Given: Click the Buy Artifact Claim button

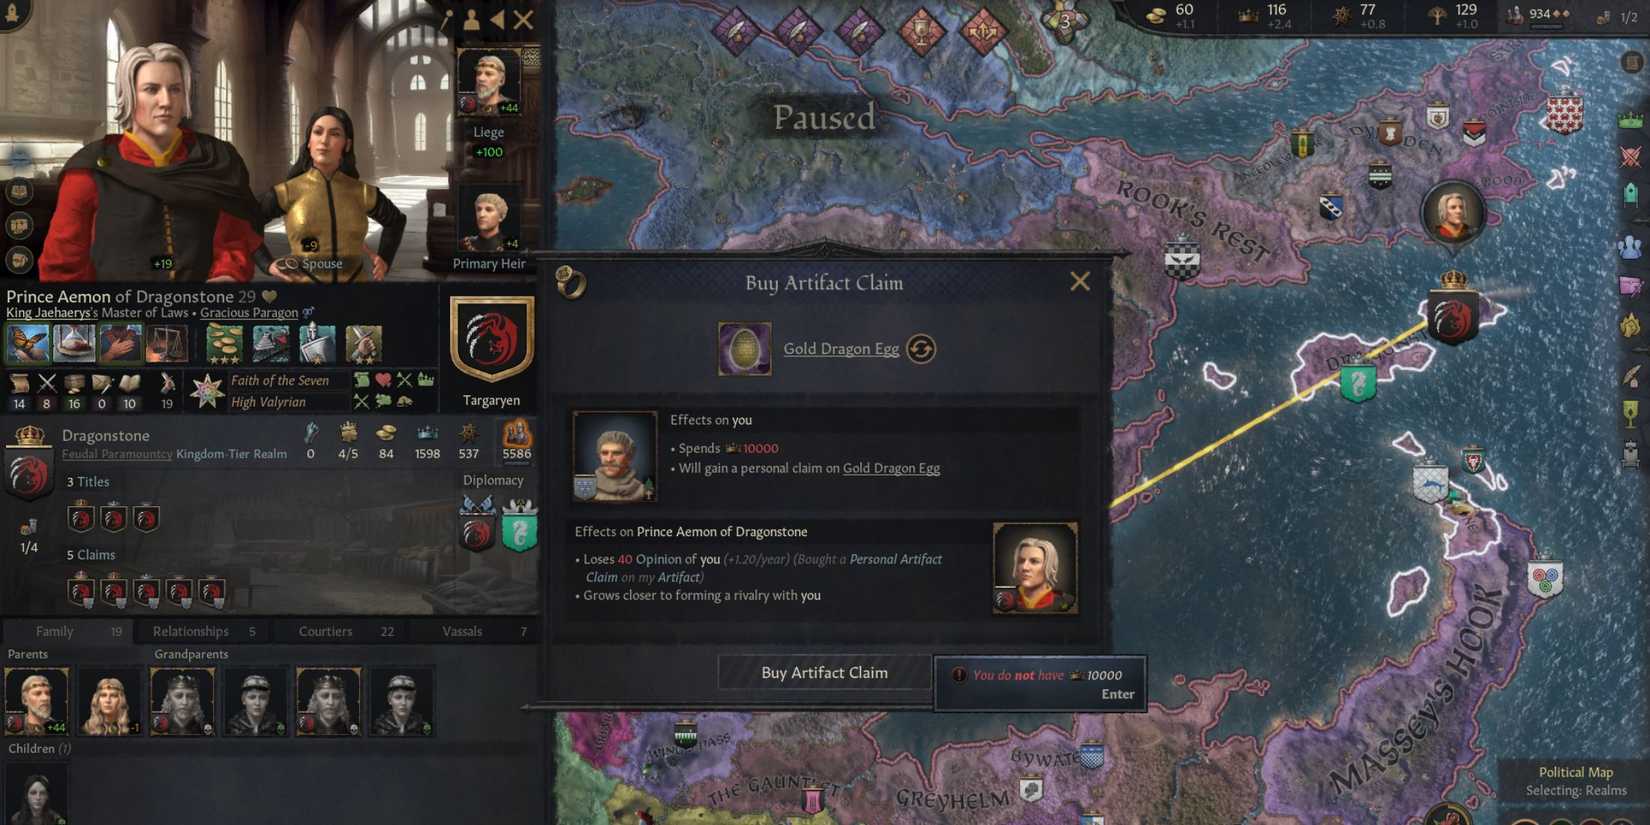Looking at the screenshot, I should [824, 673].
